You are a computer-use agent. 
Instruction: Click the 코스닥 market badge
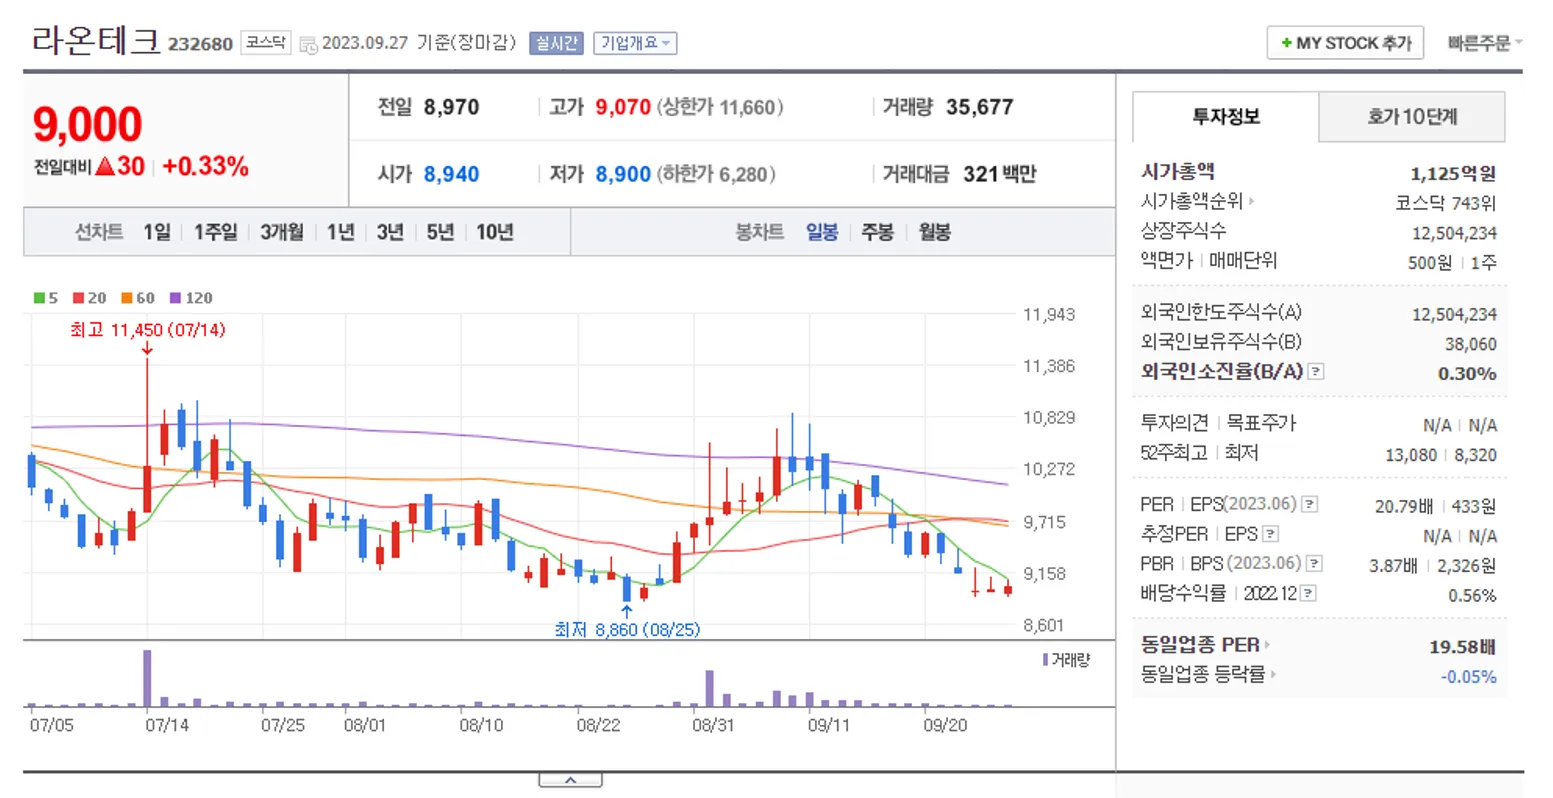[266, 43]
